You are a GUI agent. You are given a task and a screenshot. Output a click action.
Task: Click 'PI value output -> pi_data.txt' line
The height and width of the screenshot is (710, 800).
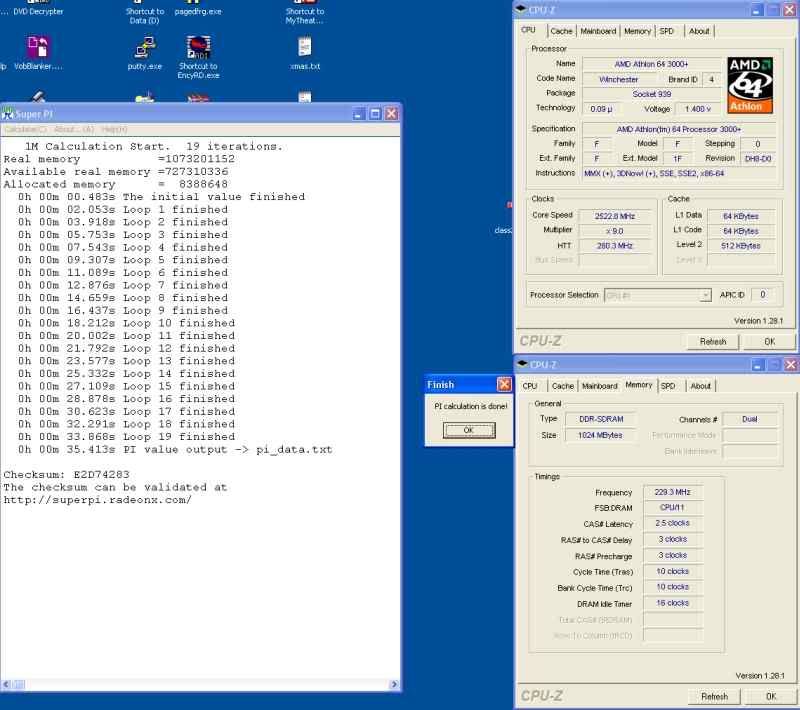pyautogui.click(x=175, y=449)
